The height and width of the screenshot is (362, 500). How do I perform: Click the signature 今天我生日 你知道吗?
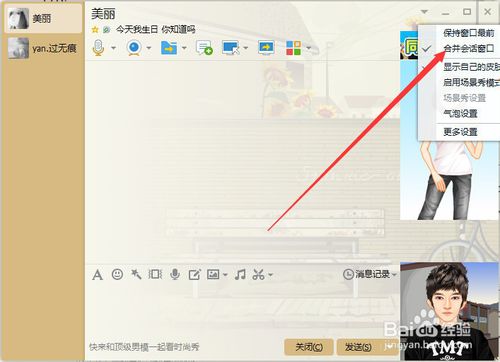[x=155, y=30]
